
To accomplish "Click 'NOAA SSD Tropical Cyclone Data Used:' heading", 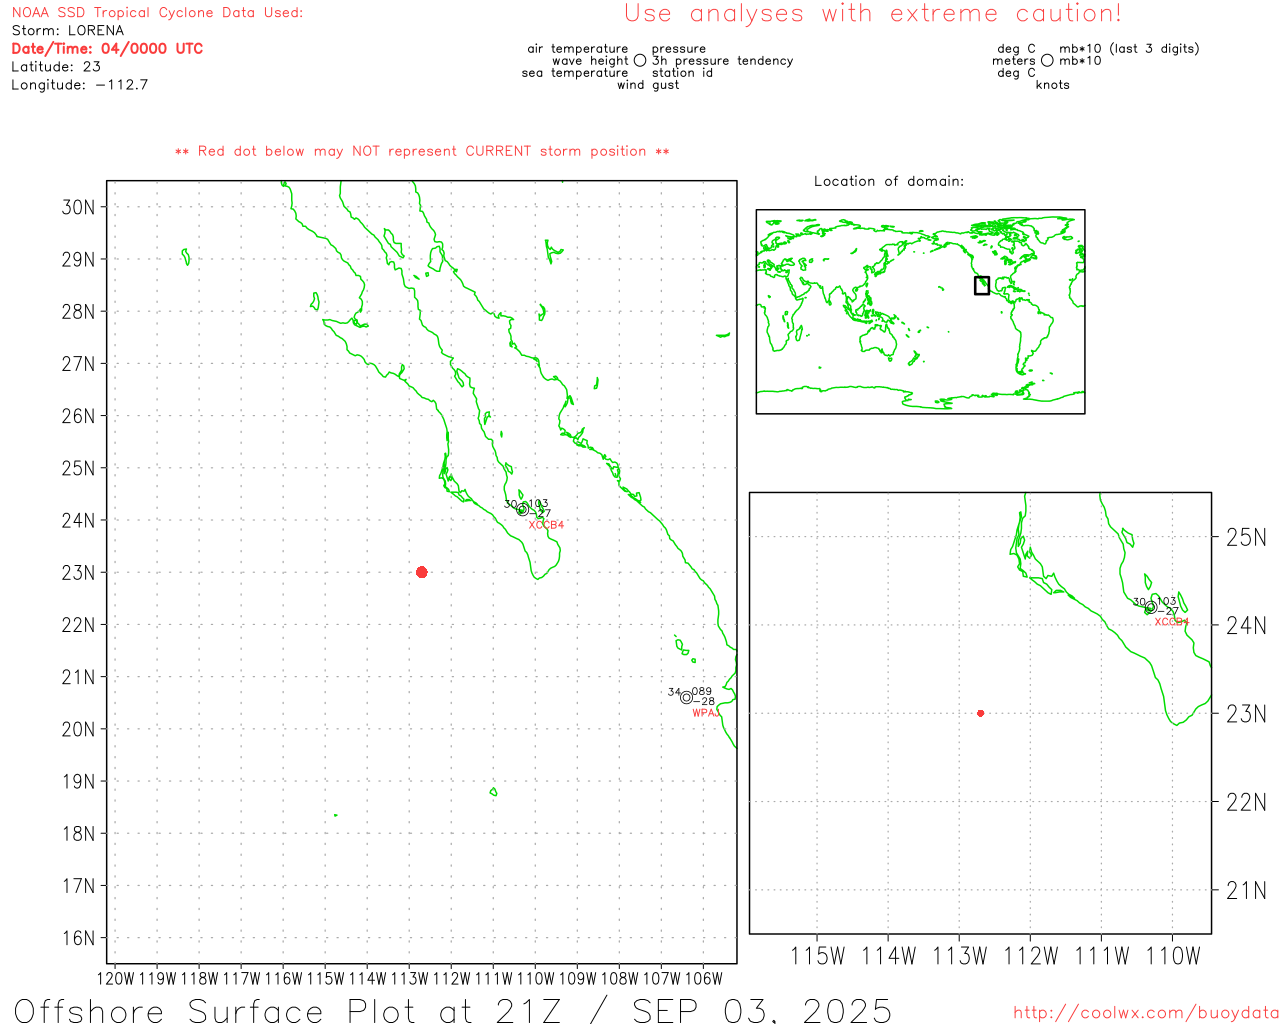I will point(157,13).
